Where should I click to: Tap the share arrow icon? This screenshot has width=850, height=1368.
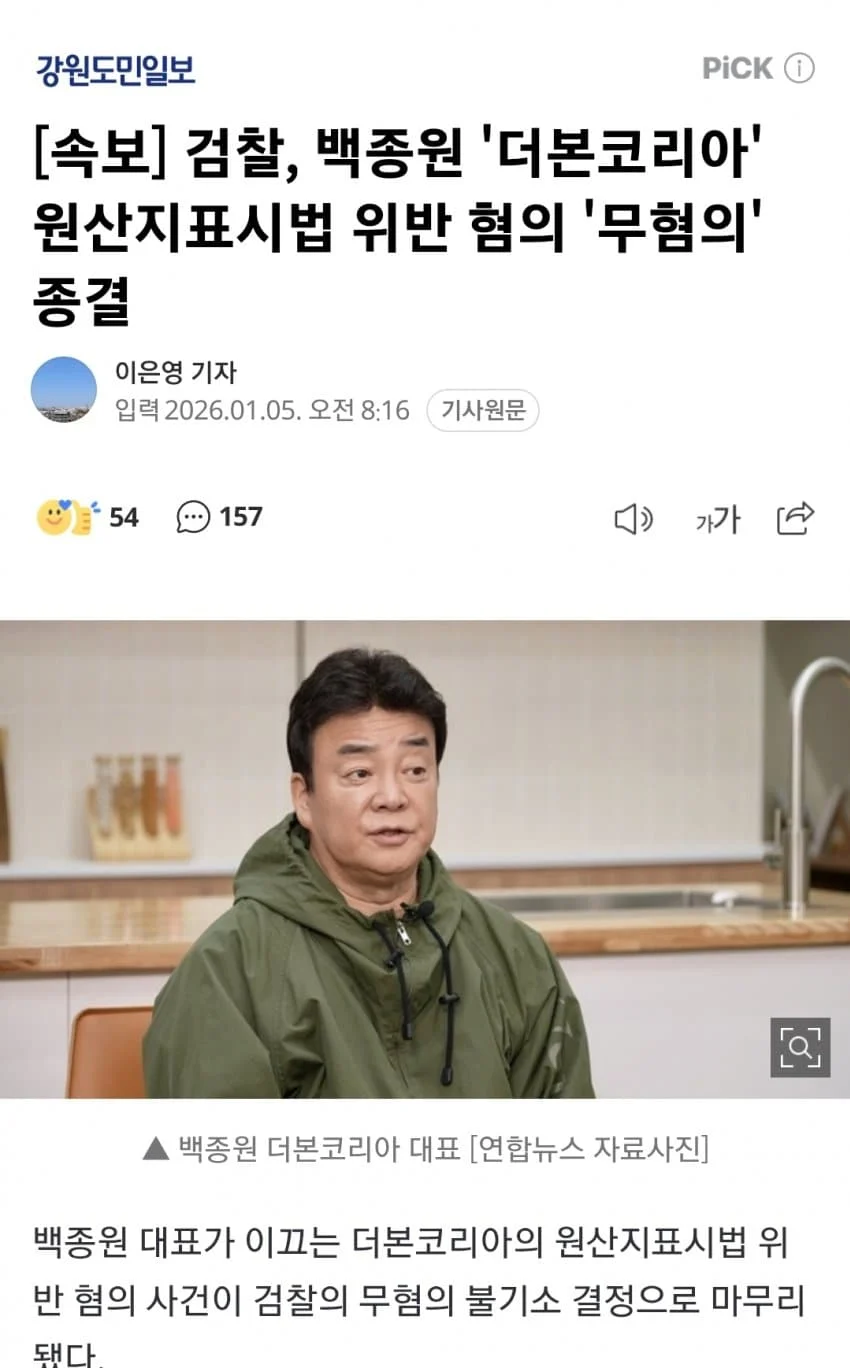pyautogui.click(x=796, y=518)
